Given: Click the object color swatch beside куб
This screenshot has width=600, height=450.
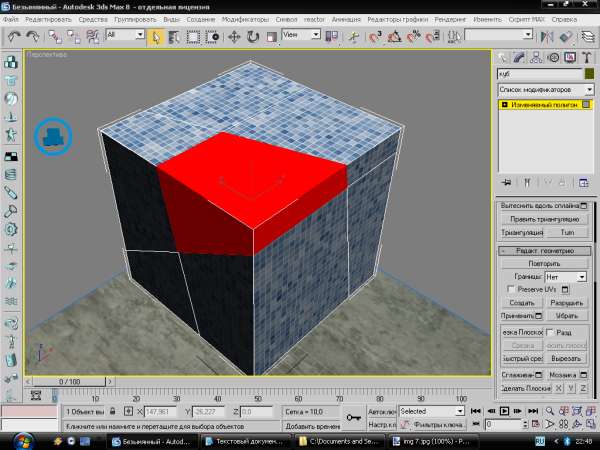Looking at the screenshot, I should tap(589, 74).
